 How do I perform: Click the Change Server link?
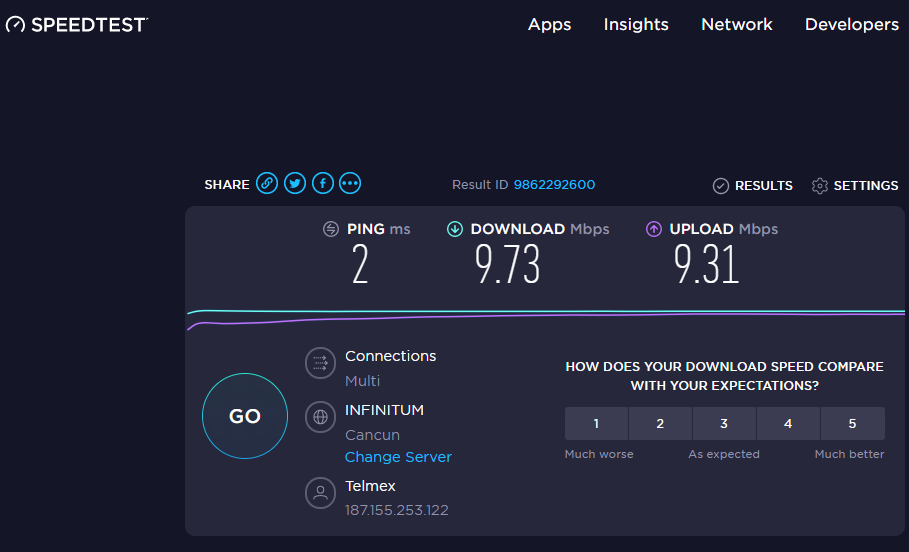coord(398,457)
